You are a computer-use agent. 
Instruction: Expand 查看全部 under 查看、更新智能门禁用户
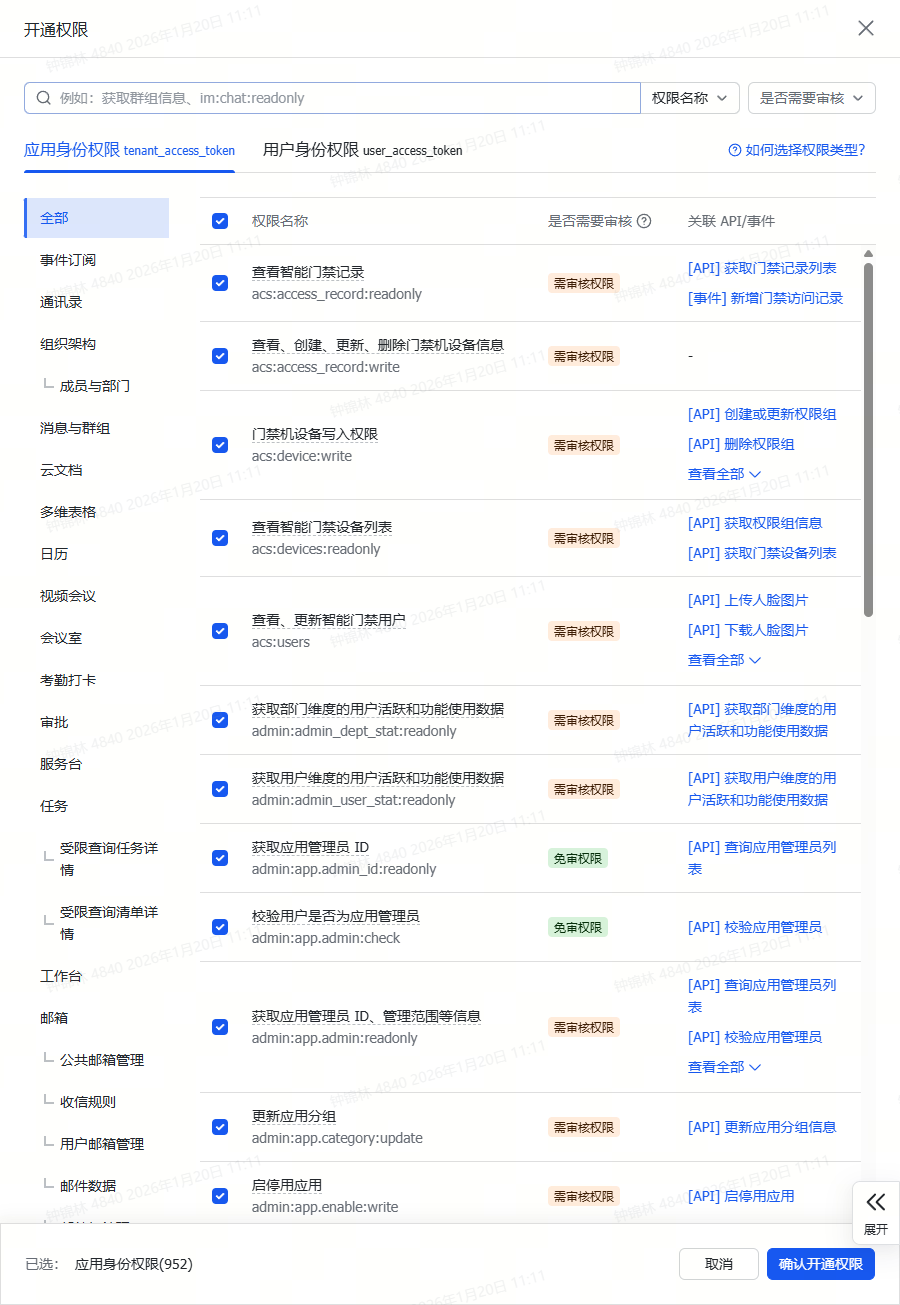pos(724,660)
